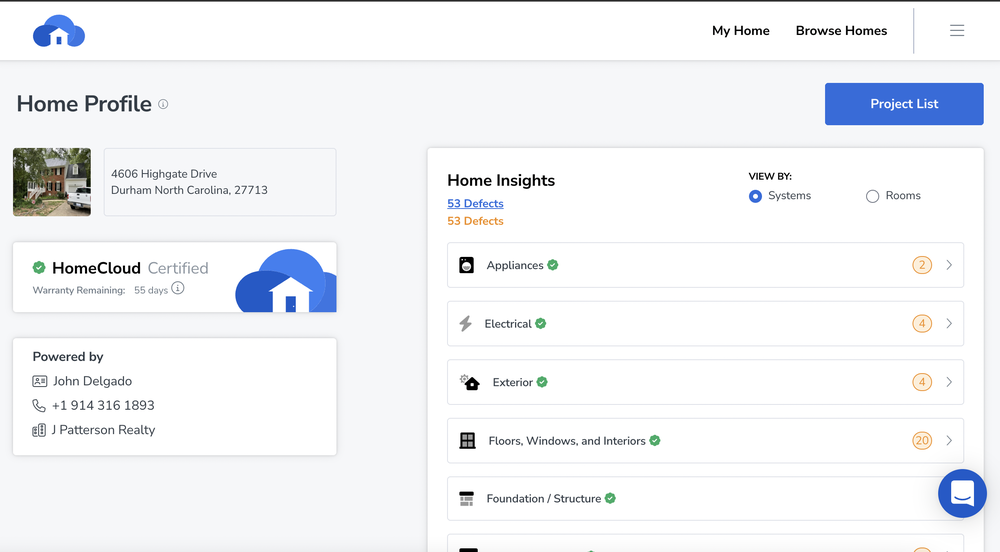Click the name John Delgado
The width and height of the screenshot is (1000, 552).
tap(92, 381)
